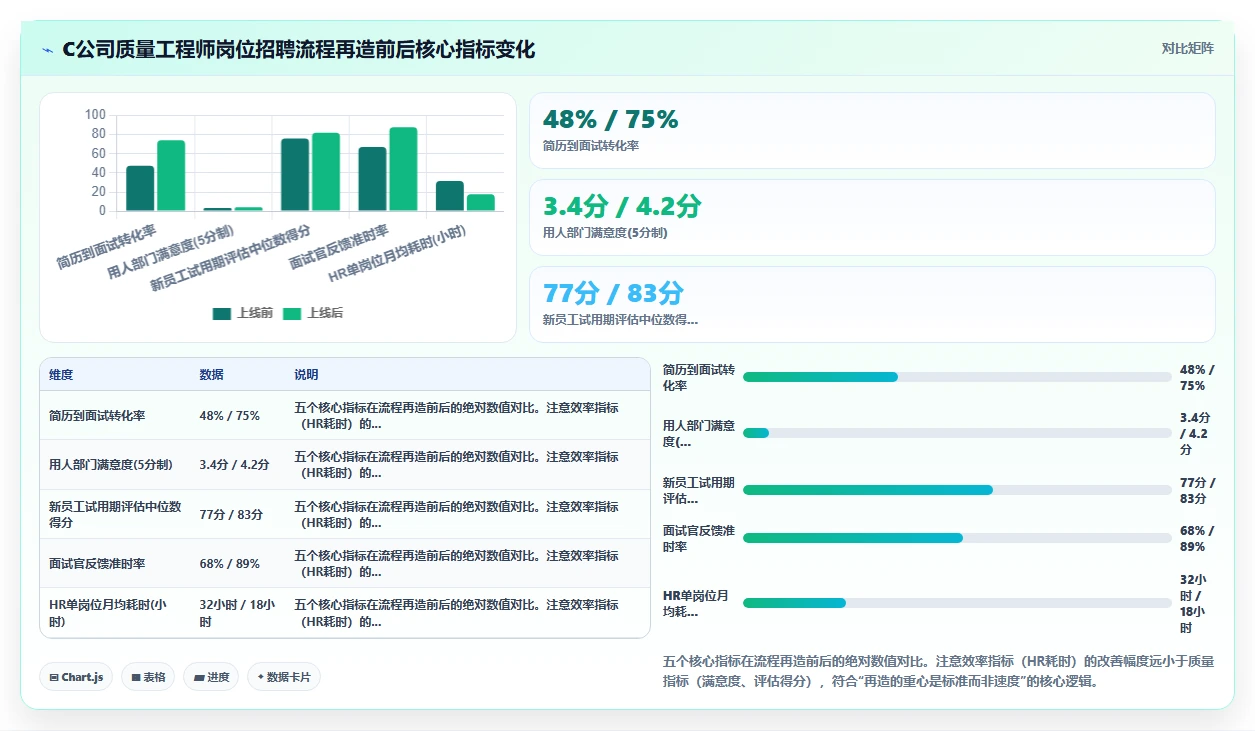Click the 上线前 dark green legend swatch

click(x=221, y=314)
